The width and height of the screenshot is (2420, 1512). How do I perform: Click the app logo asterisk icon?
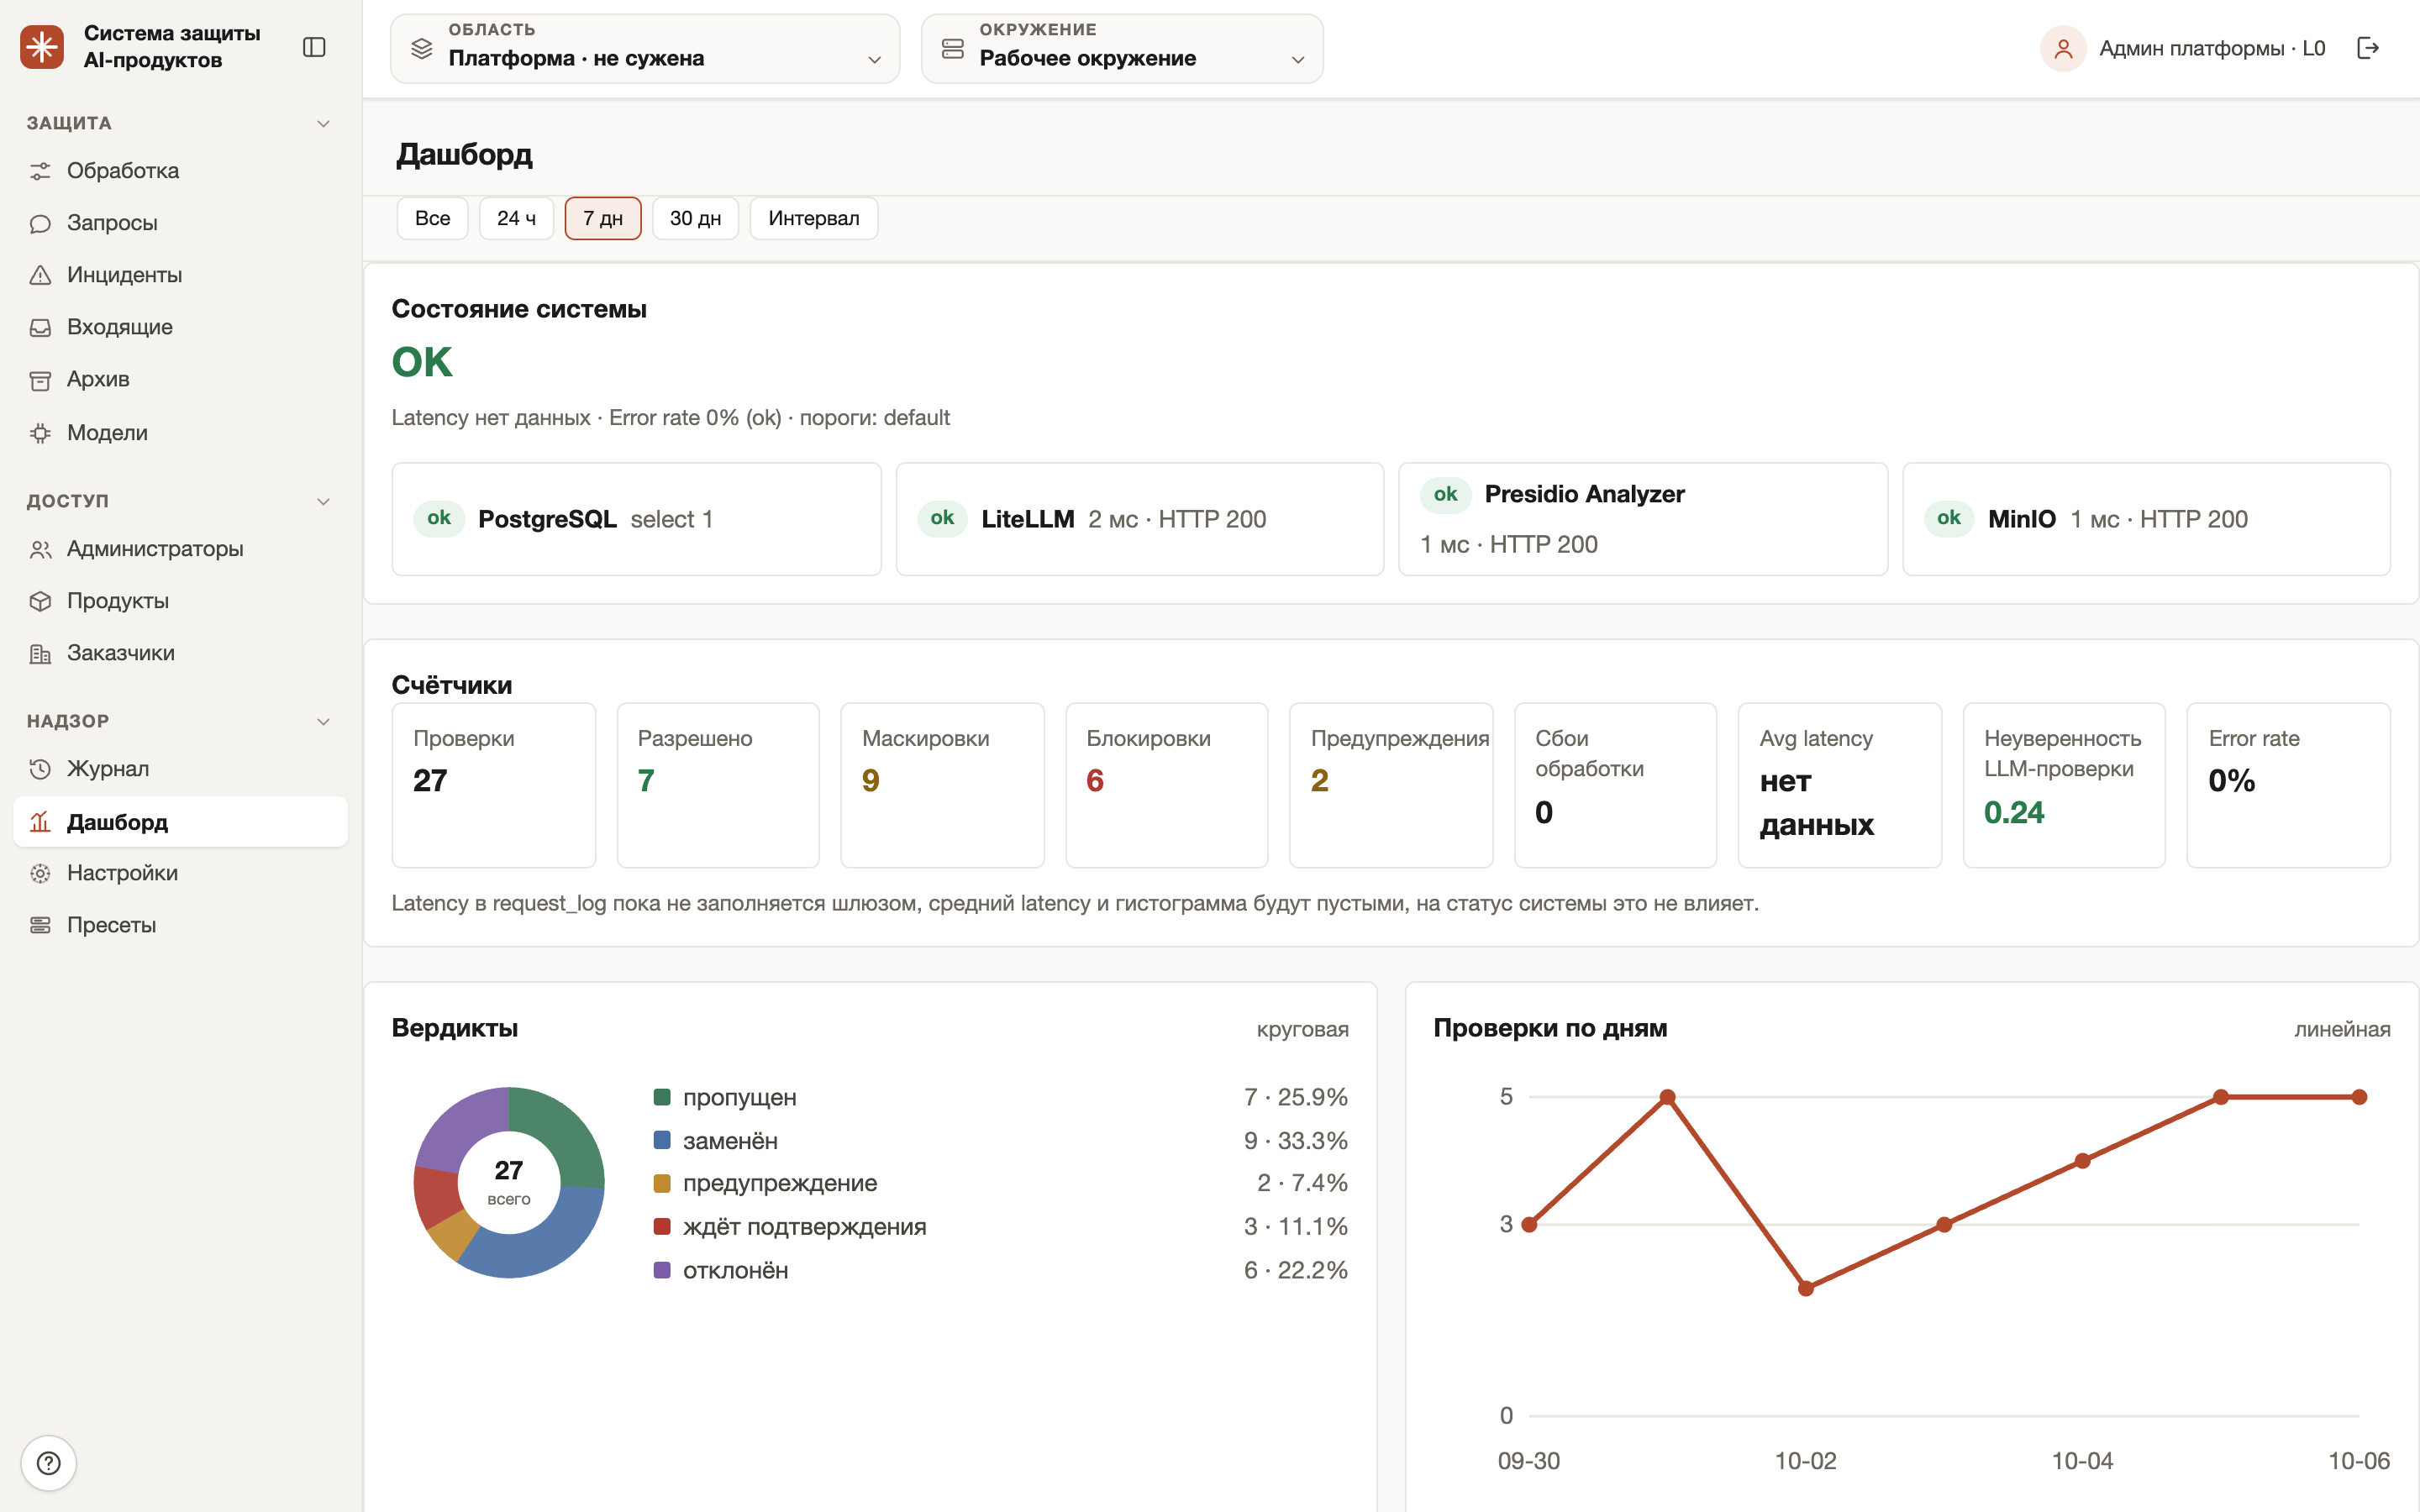(x=42, y=47)
